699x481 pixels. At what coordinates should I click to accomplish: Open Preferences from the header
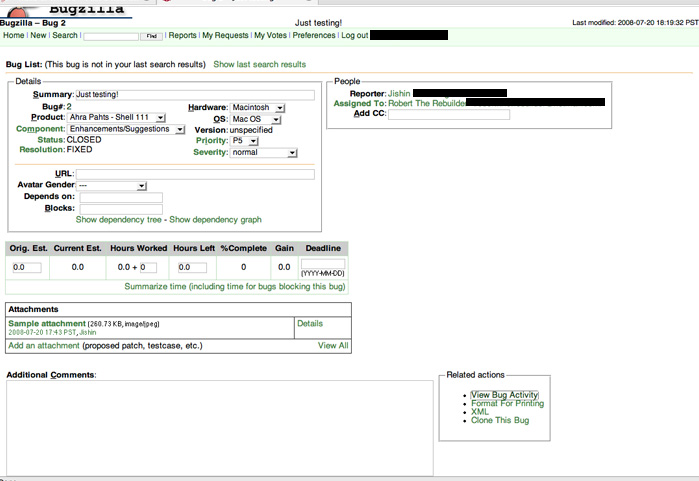(x=314, y=35)
